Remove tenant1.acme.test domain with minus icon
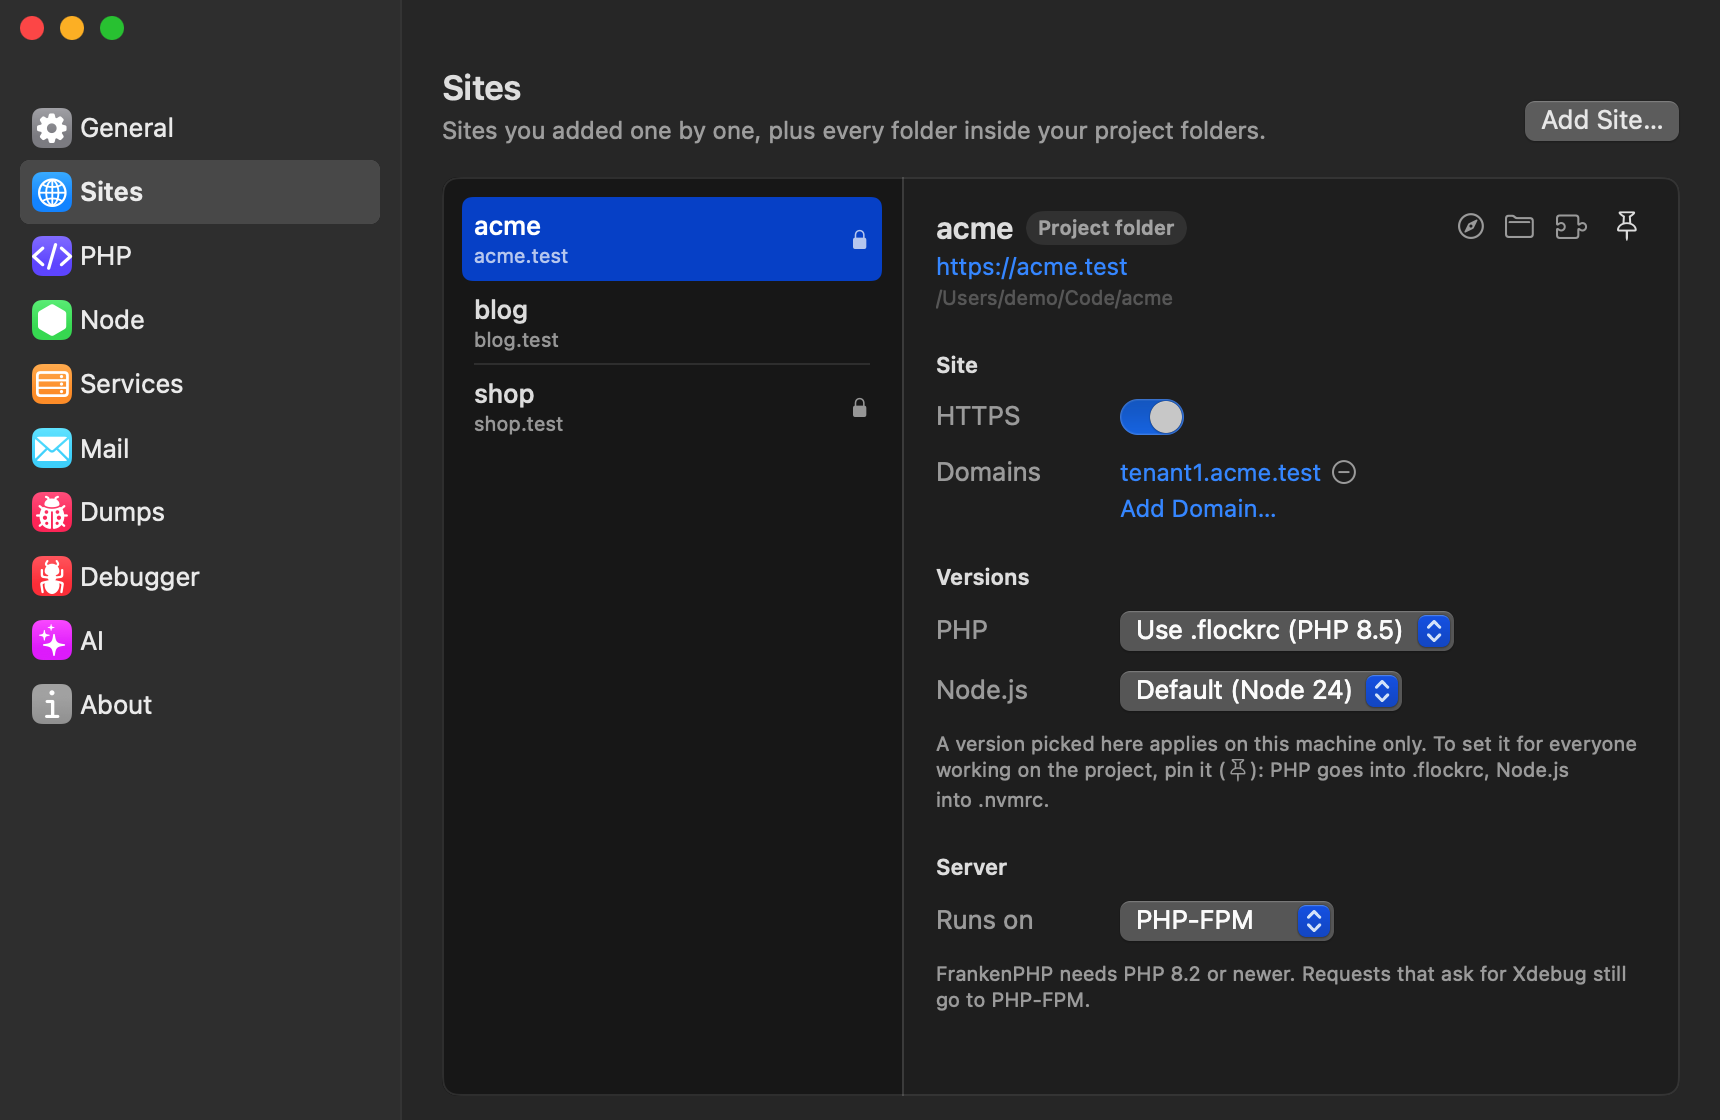Image resolution: width=1720 pixels, height=1120 pixels. 1345,472
